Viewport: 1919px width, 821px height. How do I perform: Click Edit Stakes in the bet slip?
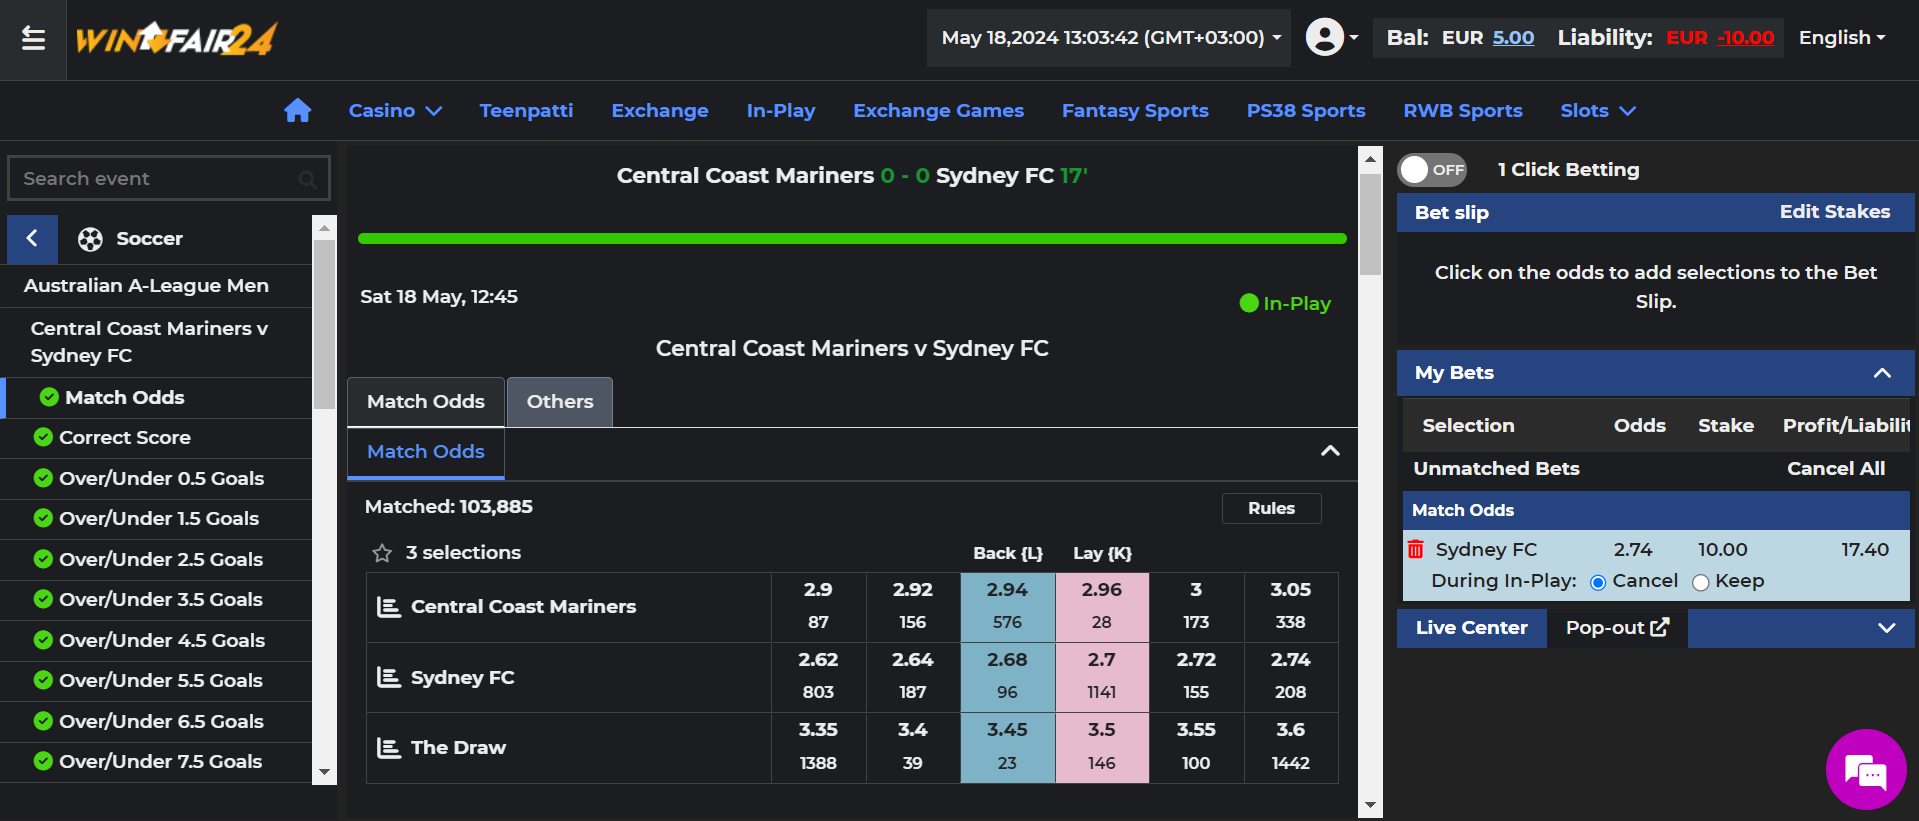(x=1834, y=212)
